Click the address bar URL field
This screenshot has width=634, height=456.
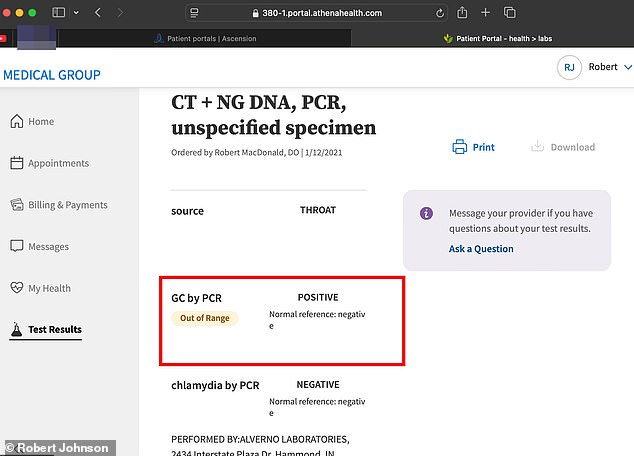pos(310,12)
